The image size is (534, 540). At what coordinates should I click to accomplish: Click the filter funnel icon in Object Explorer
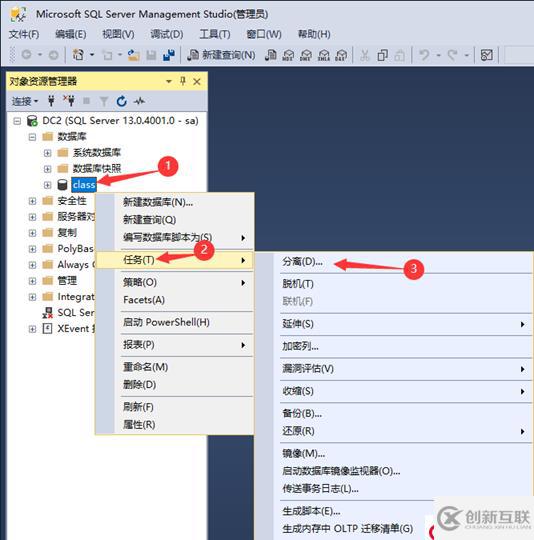[x=104, y=101]
